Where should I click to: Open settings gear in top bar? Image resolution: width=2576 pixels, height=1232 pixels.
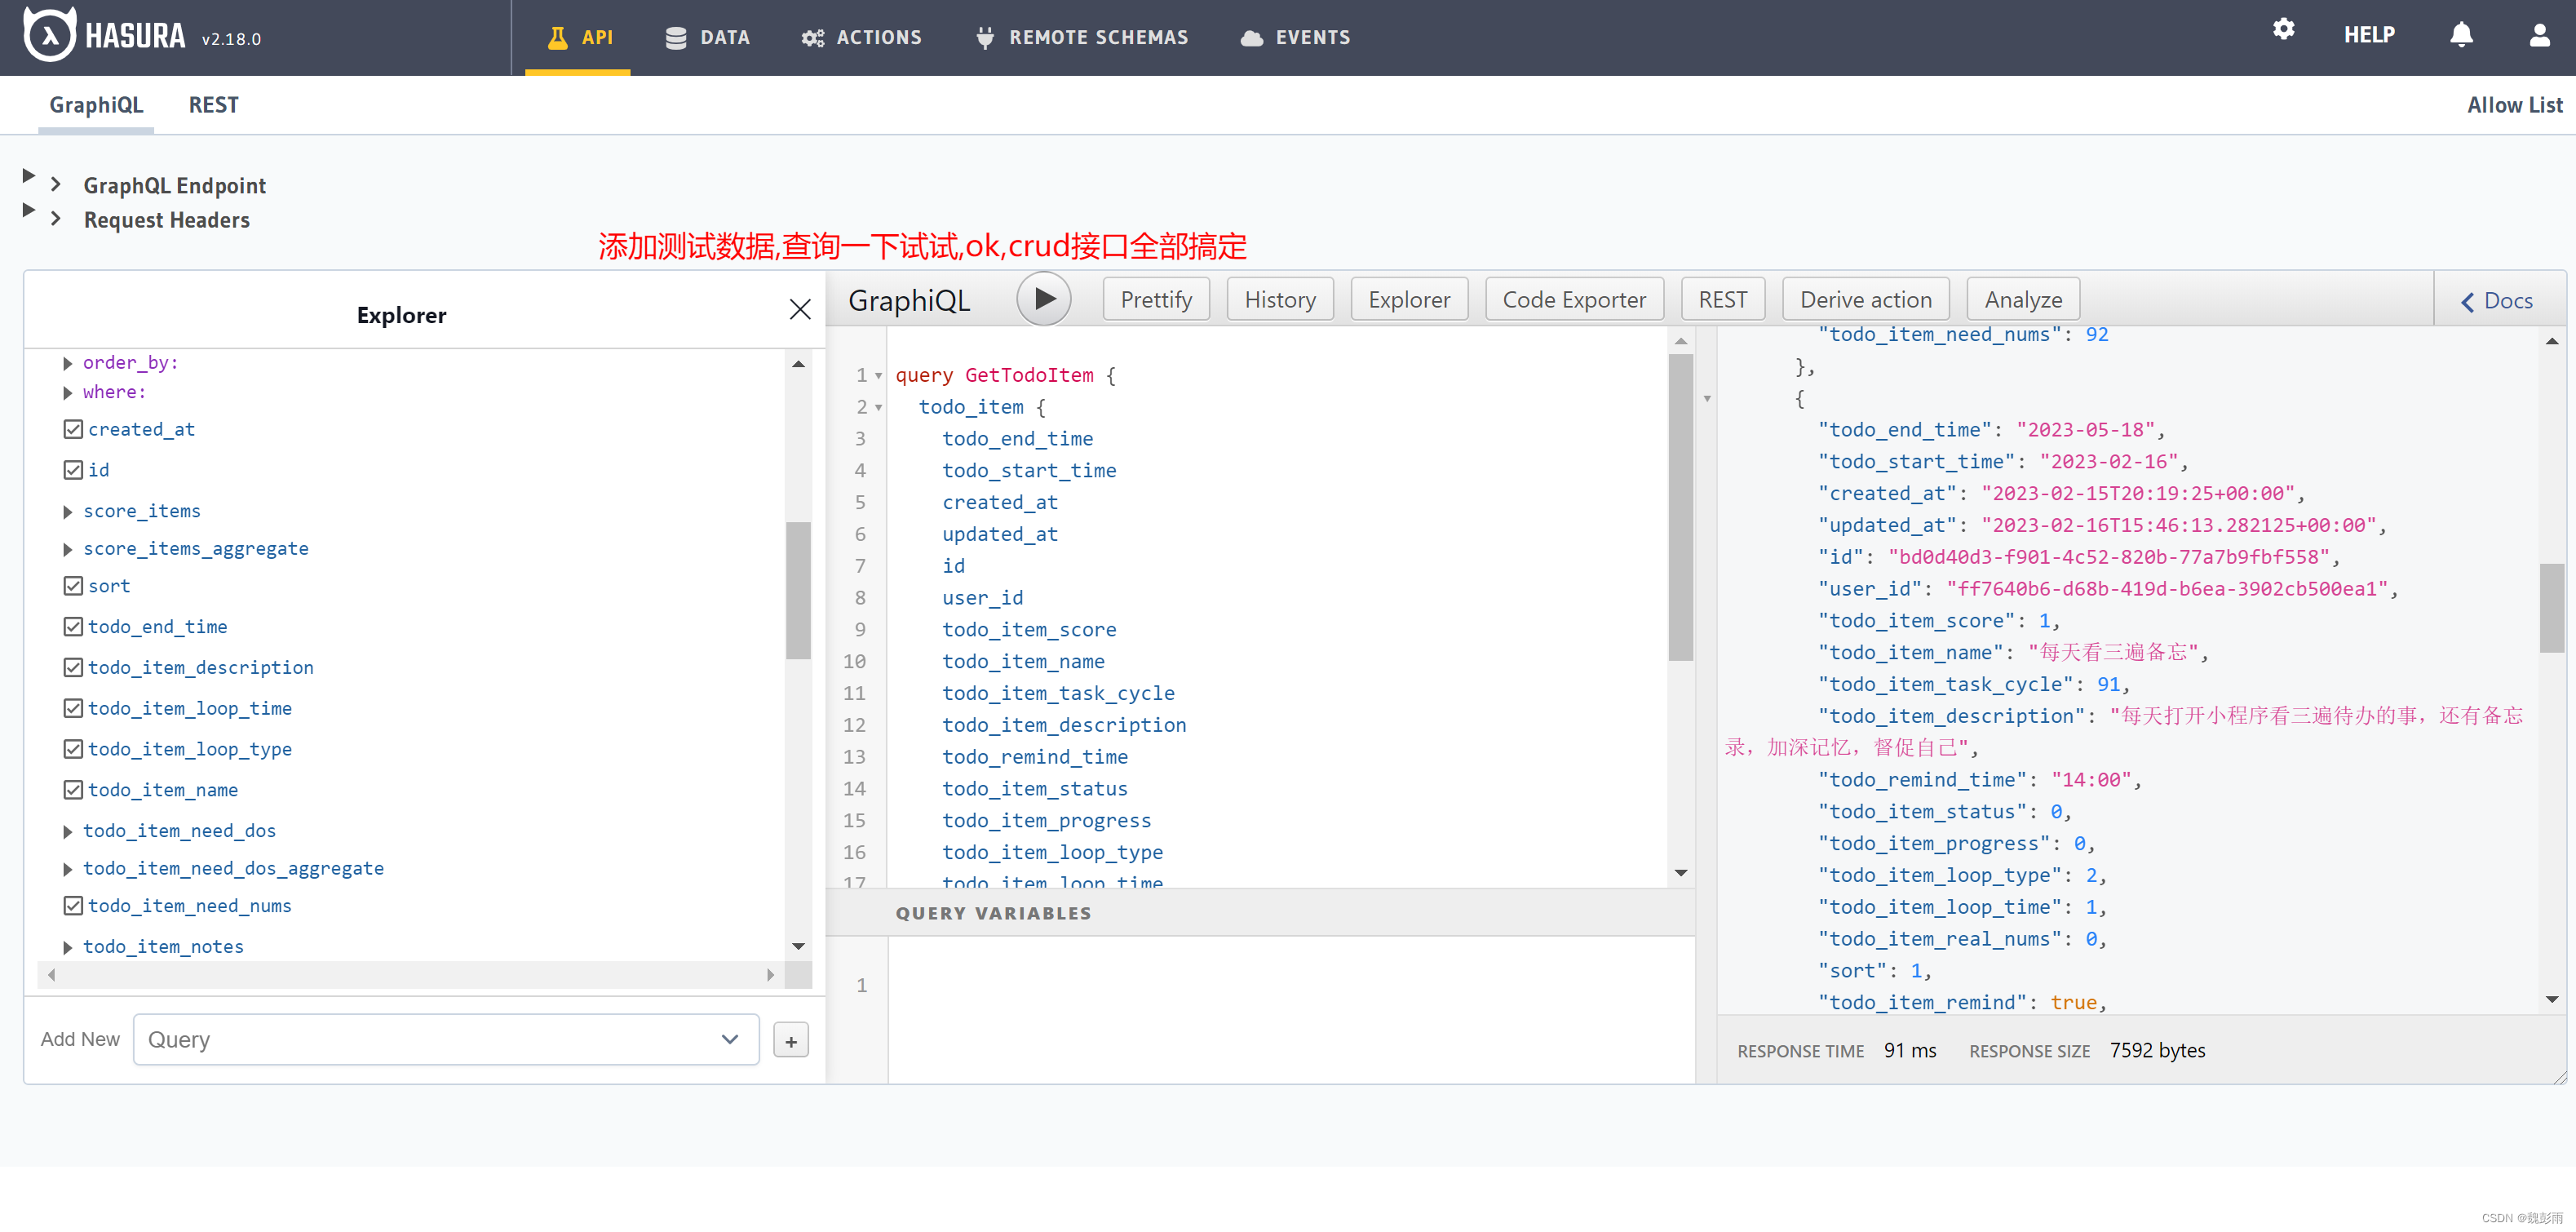point(2283,29)
